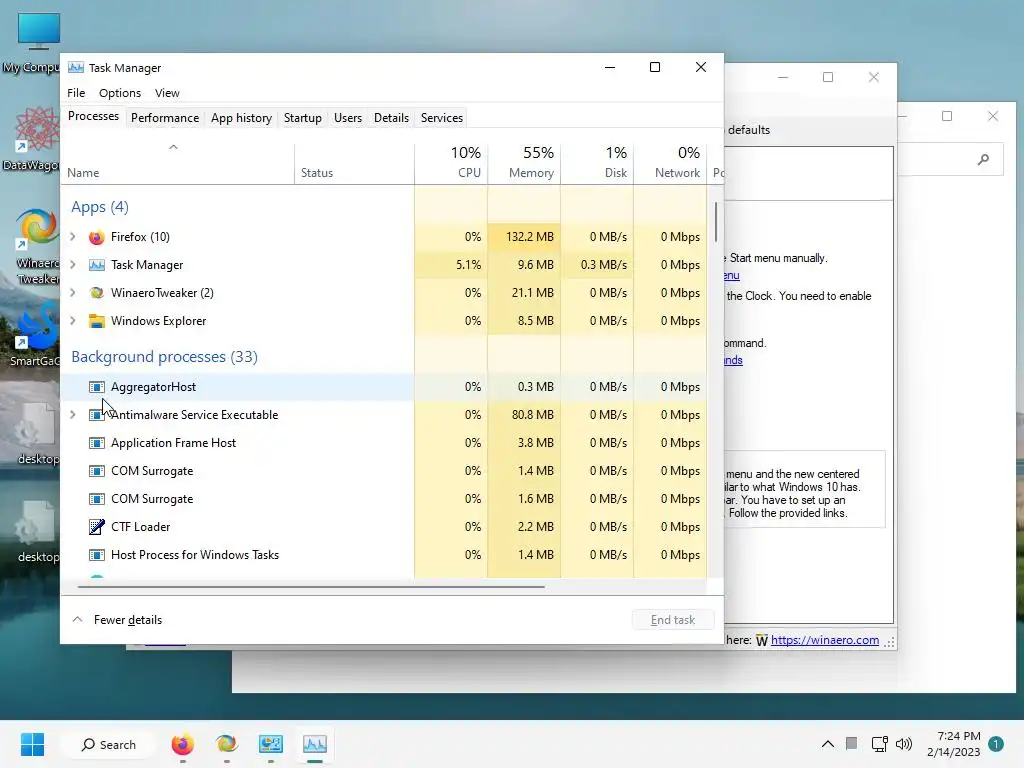
Task: Open the winaero.com link
Action: click(825, 640)
